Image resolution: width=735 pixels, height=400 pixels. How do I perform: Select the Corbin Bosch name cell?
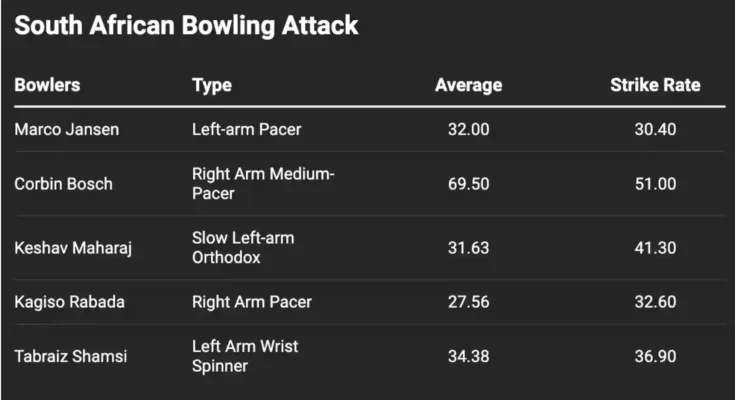point(63,184)
